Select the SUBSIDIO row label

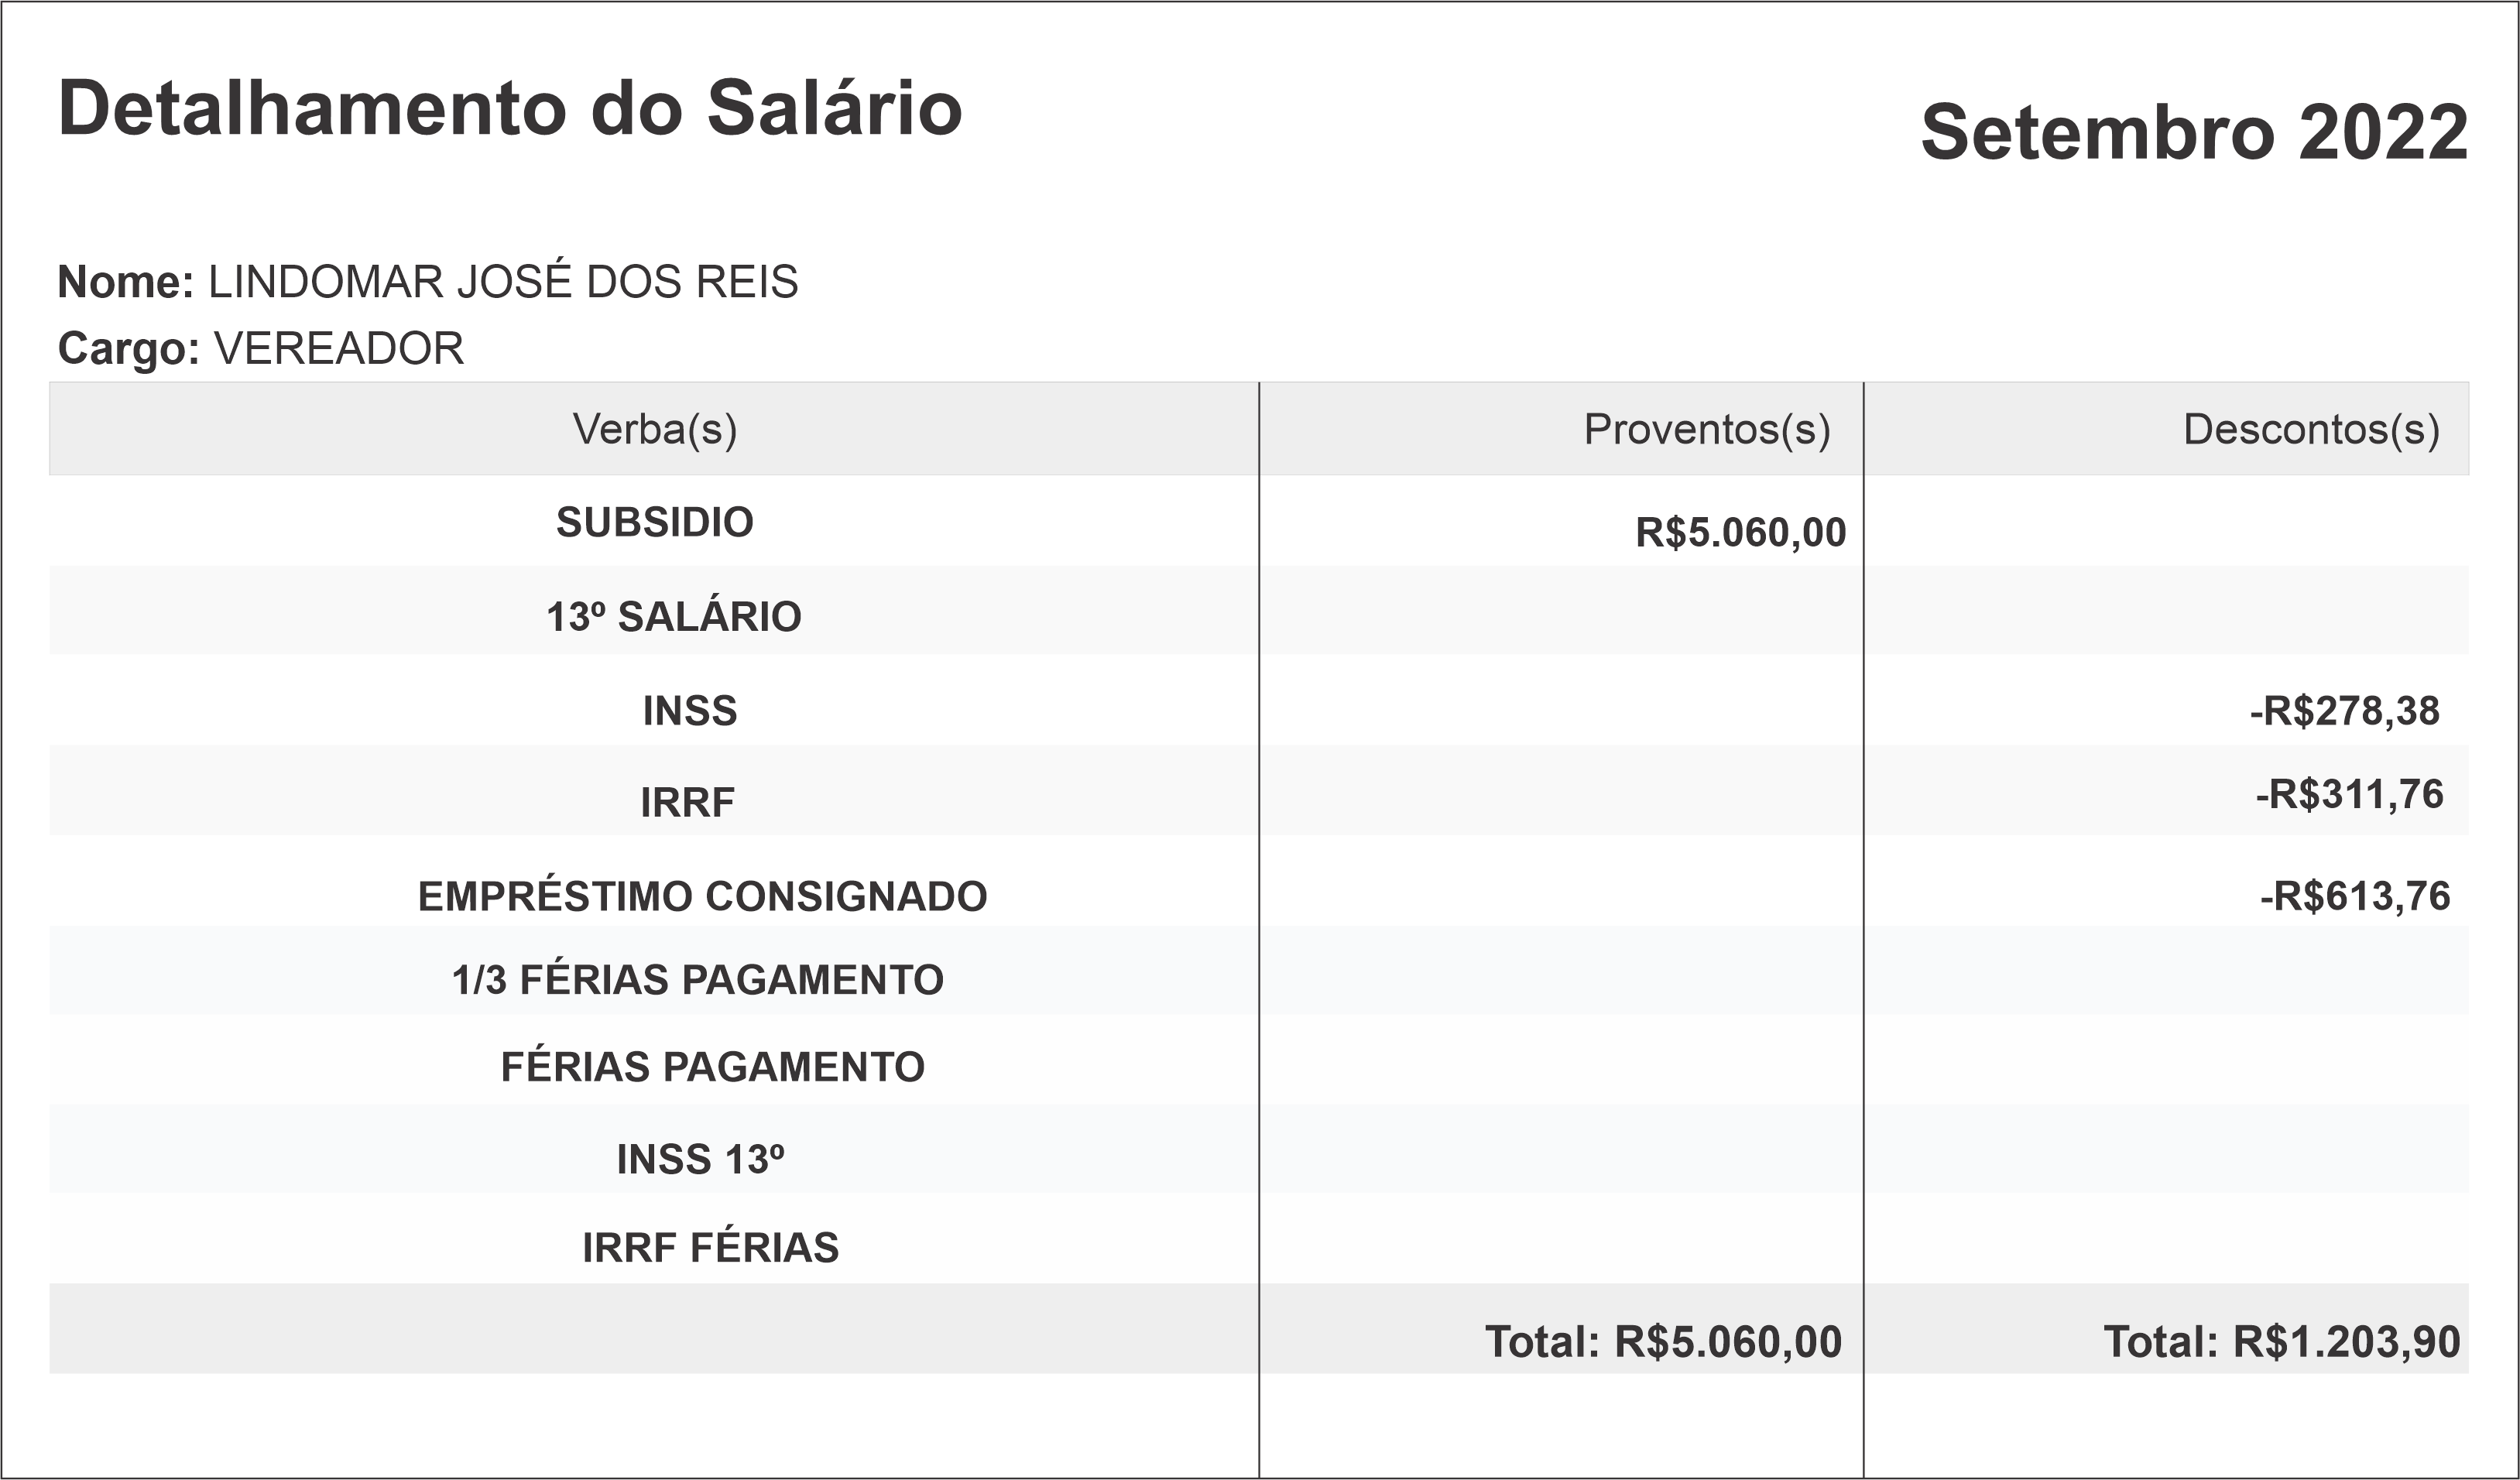(655, 522)
